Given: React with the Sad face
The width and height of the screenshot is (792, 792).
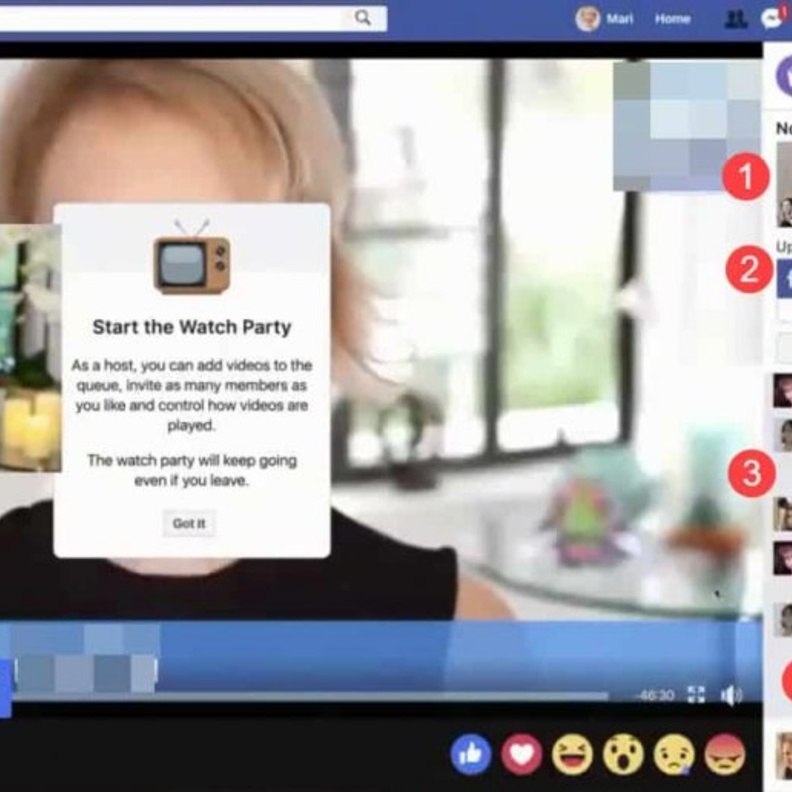Looking at the screenshot, I should pos(674,755).
